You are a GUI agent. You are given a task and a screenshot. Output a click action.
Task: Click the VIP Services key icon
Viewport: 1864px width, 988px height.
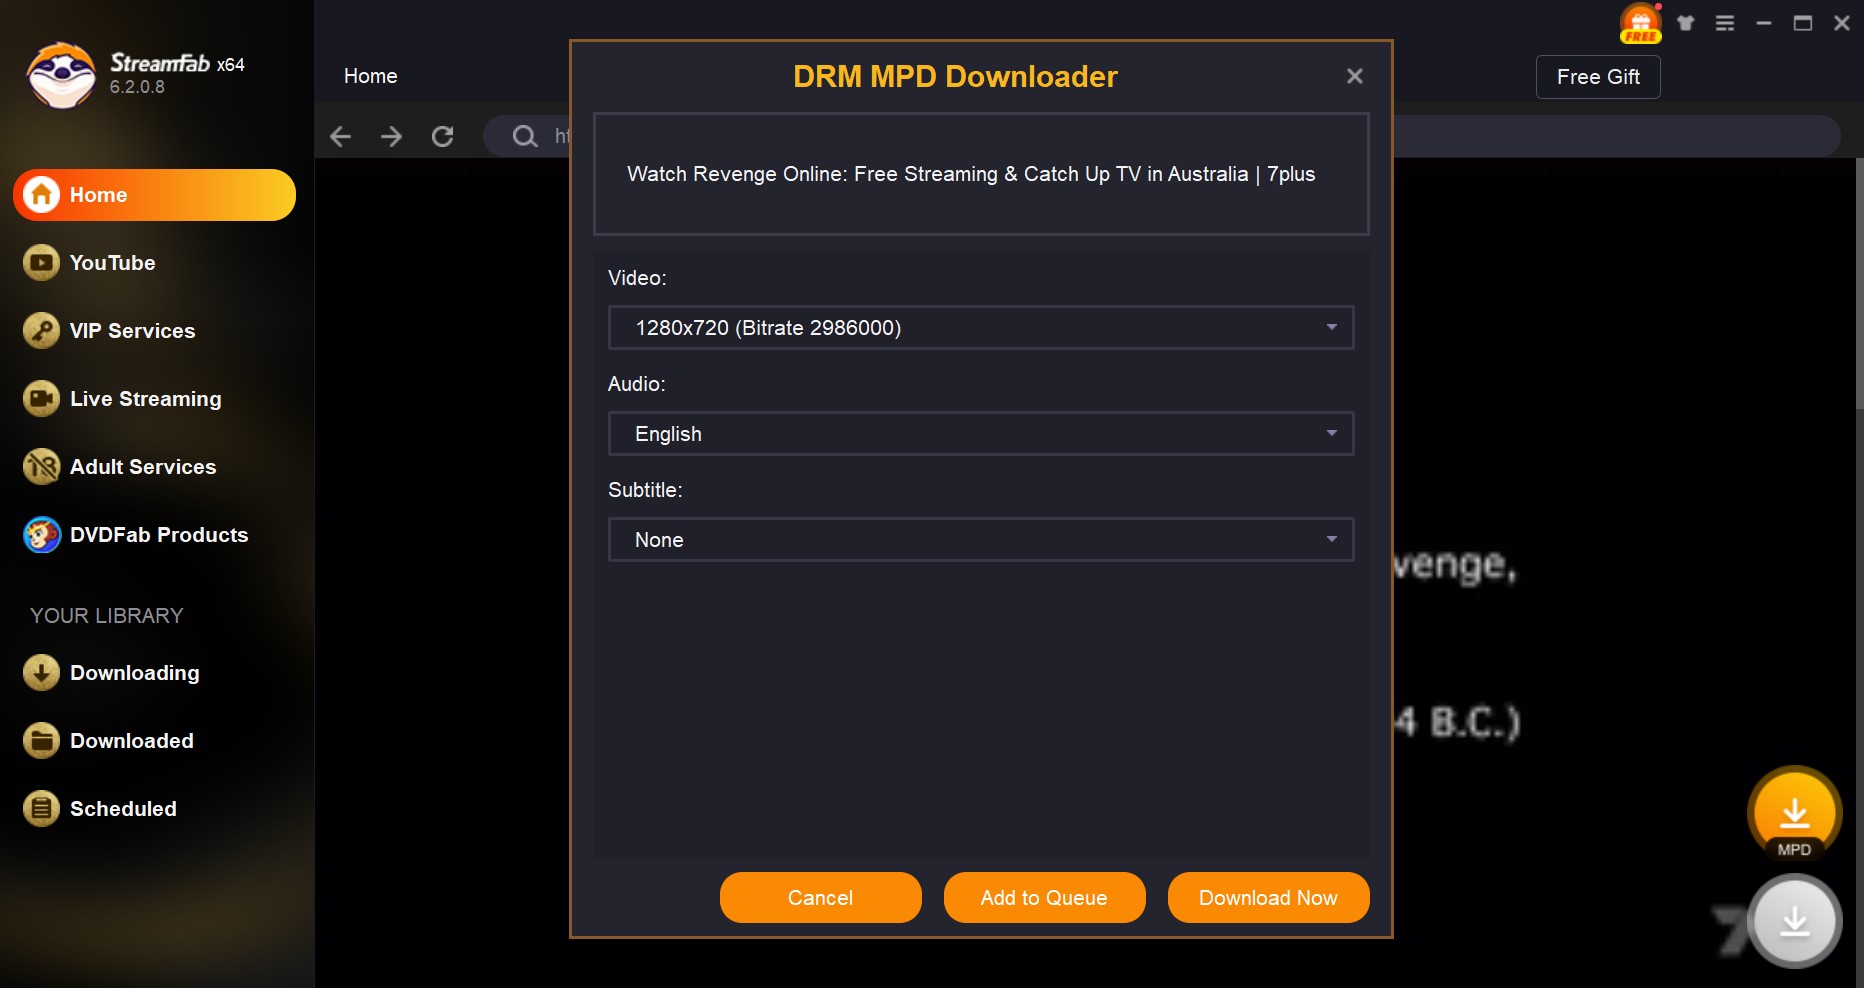[x=41, y=331]
